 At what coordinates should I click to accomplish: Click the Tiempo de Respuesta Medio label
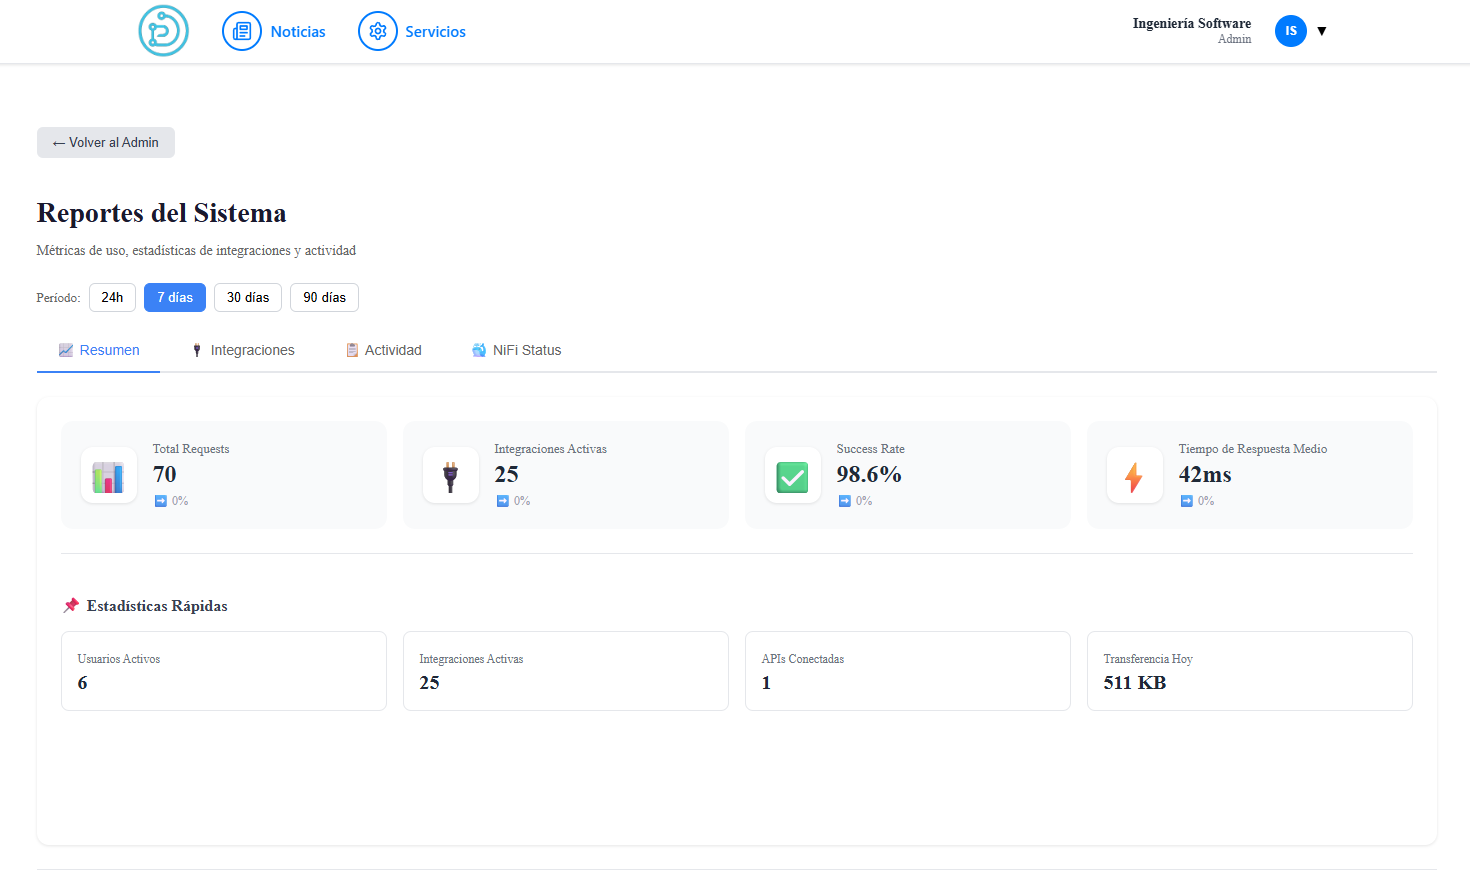[1253, 449]
